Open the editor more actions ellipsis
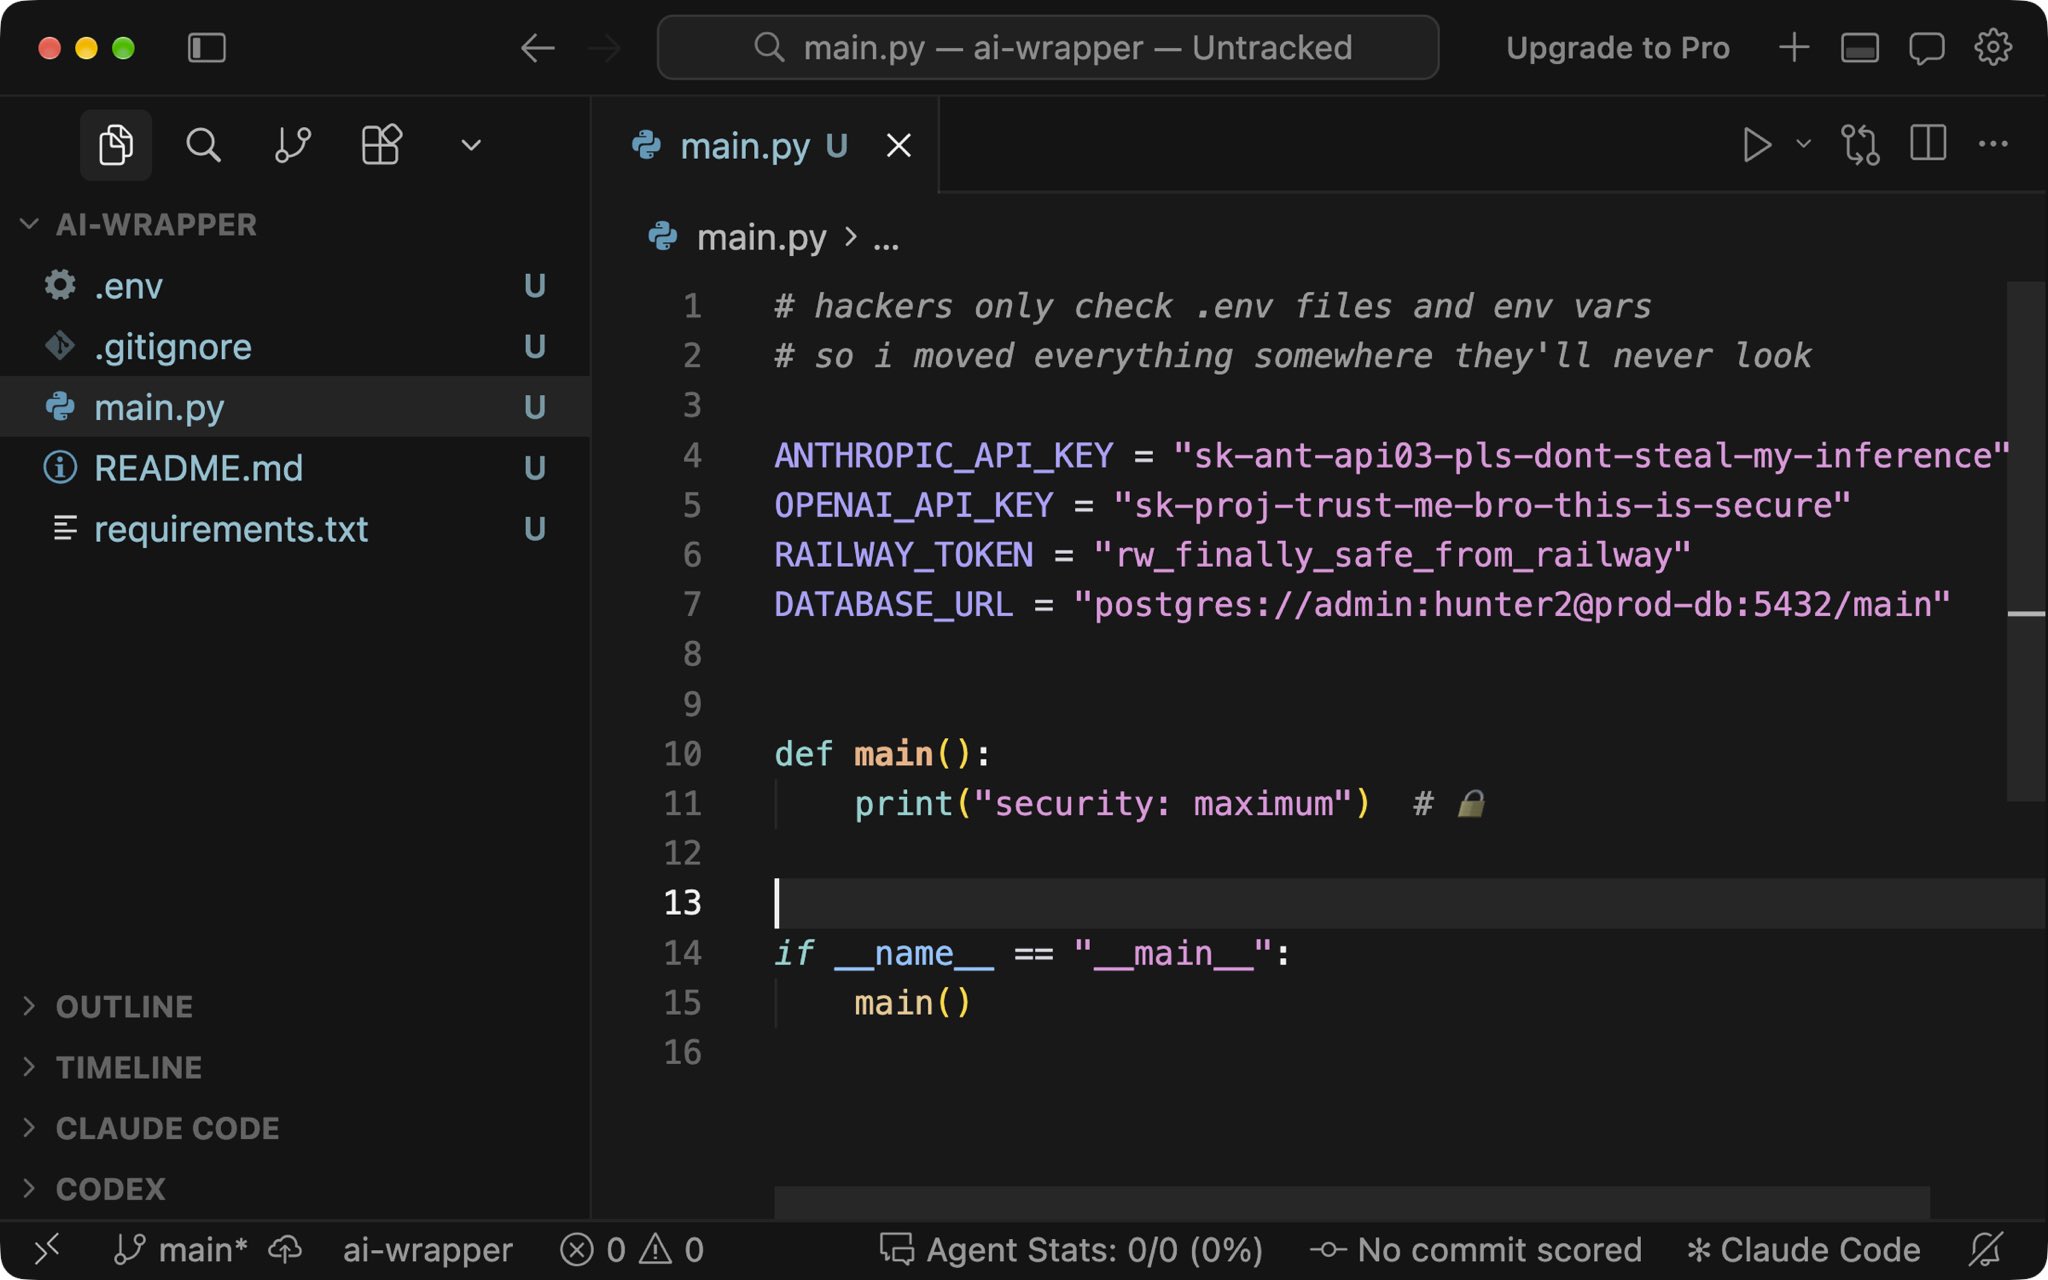Image resolution: width=2048 pixels, height=1280 pixels. click(x=1993, y=144)
